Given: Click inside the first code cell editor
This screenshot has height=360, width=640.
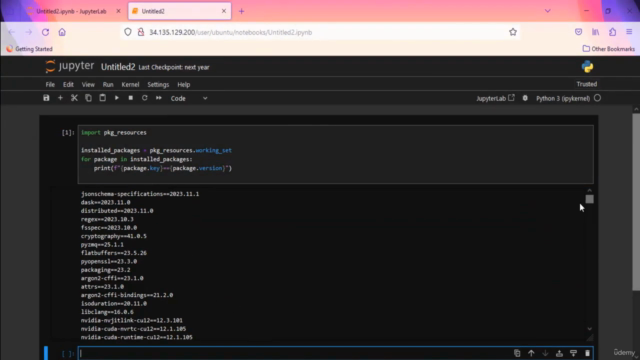Looking at the screenshot, I should pos(336,154).
